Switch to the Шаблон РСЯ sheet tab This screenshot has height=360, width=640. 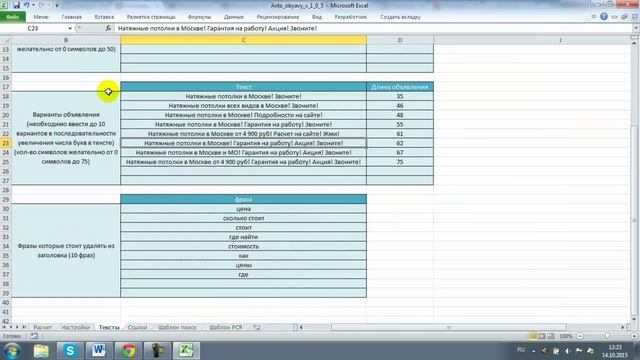(x=226, y=327)
